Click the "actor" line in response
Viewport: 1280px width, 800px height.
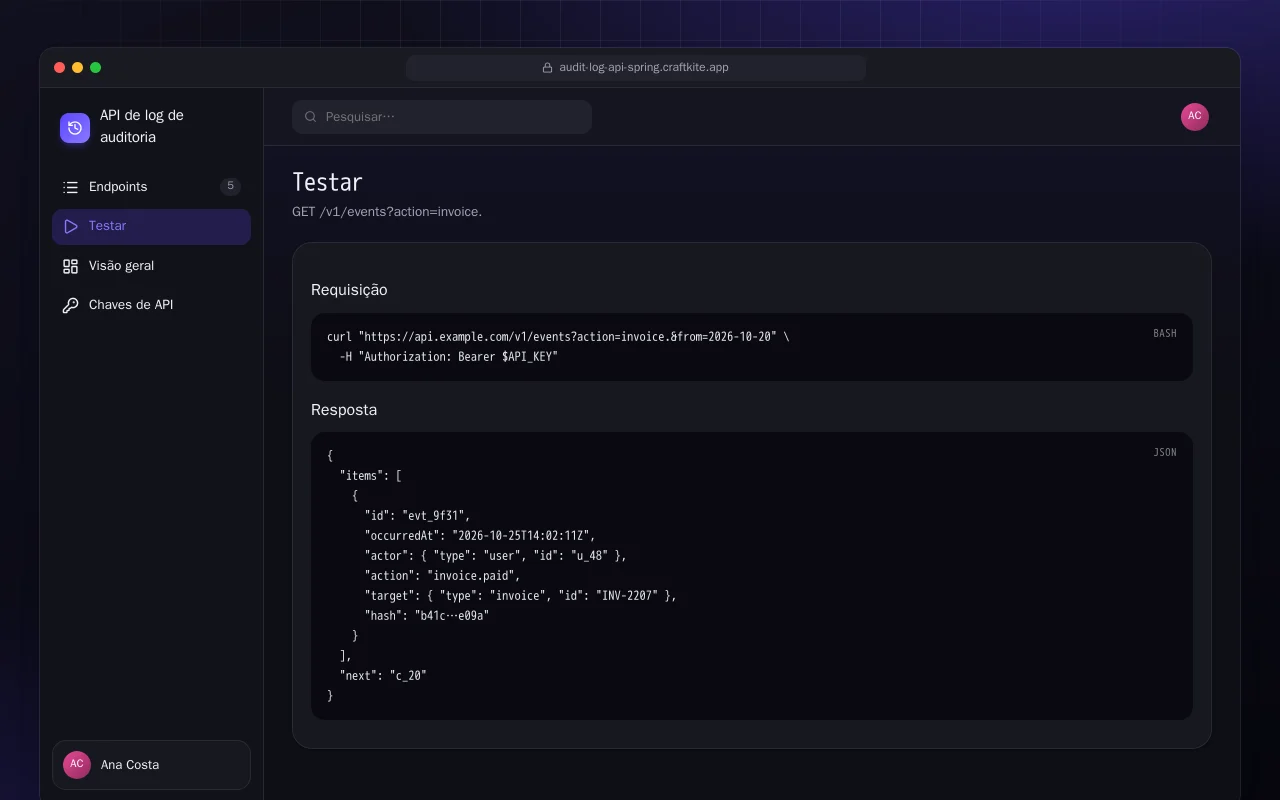(x=495, y=556)
